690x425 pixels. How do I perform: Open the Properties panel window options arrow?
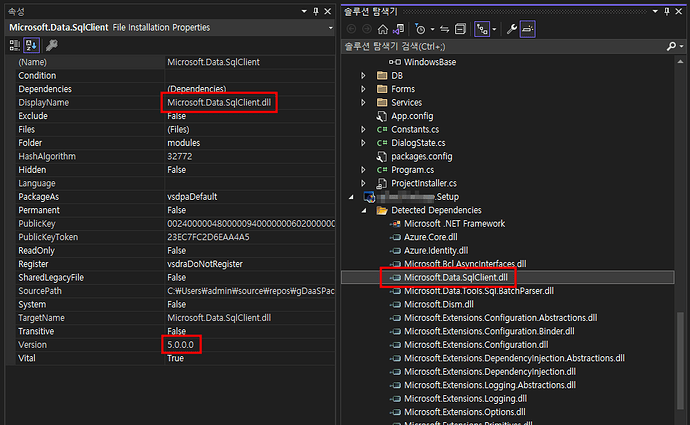(x=304, y=11)
